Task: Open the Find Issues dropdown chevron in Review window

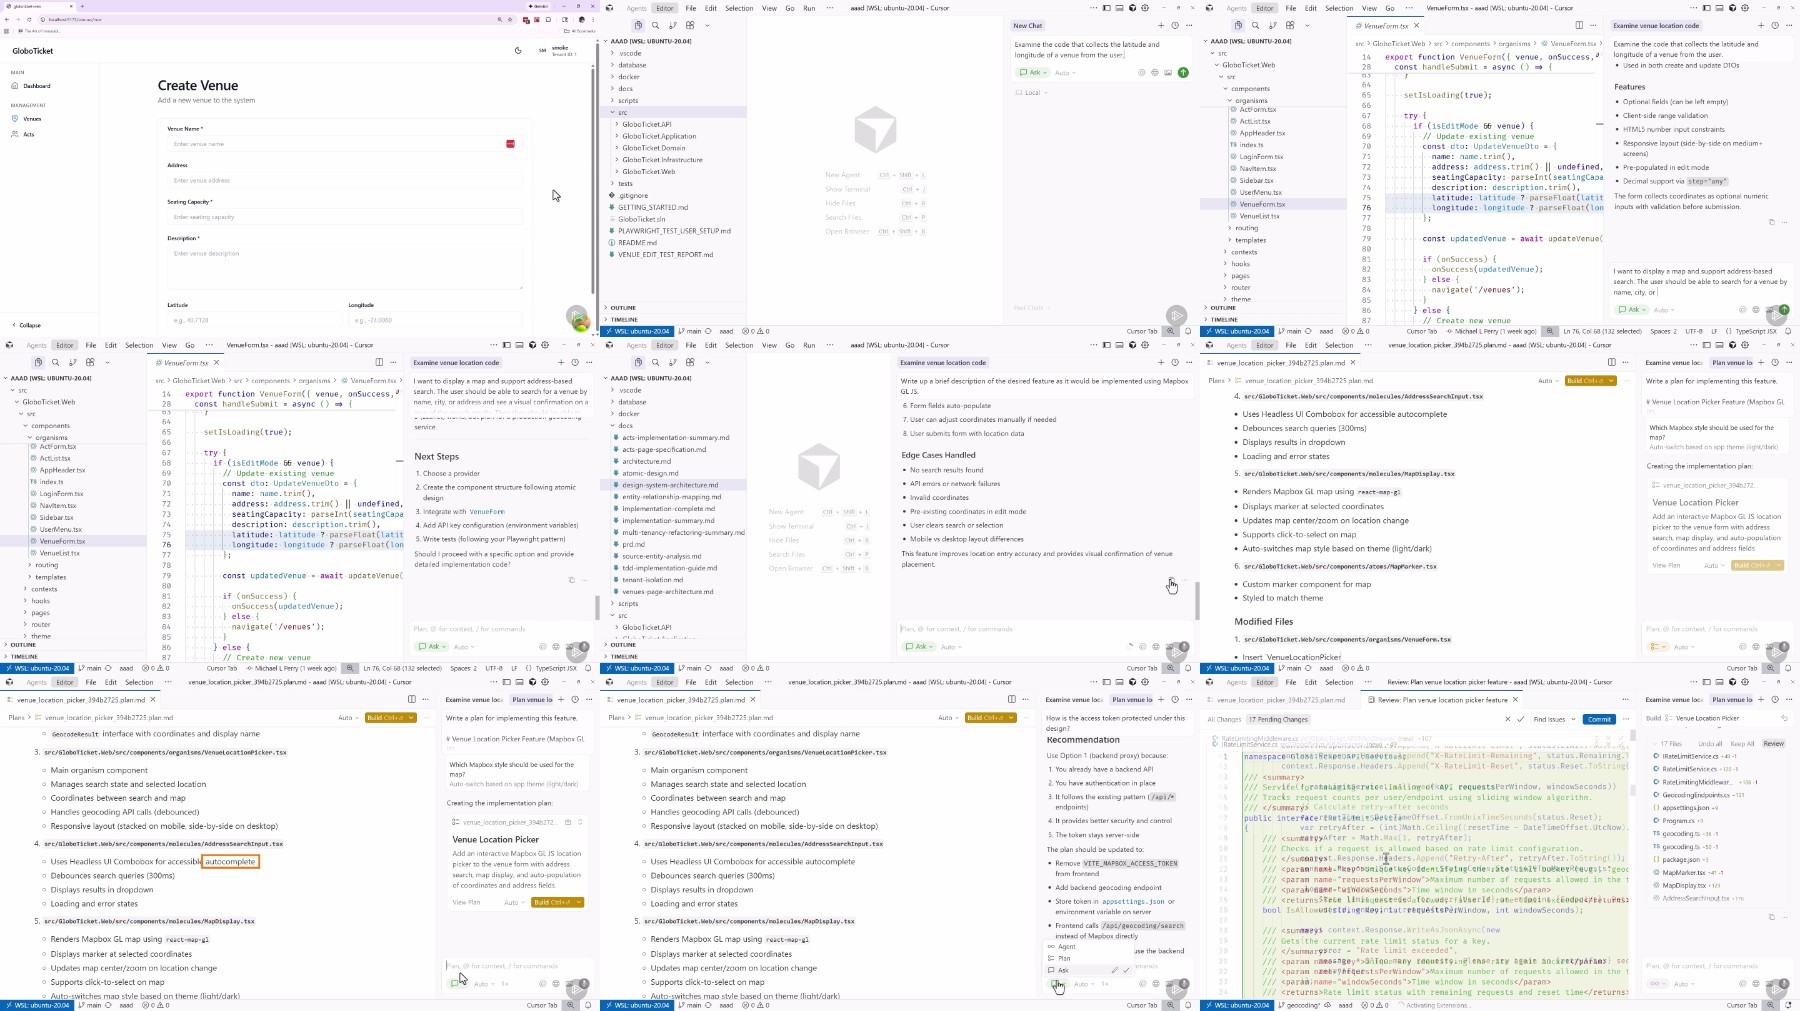Action: click(1573, 719)
